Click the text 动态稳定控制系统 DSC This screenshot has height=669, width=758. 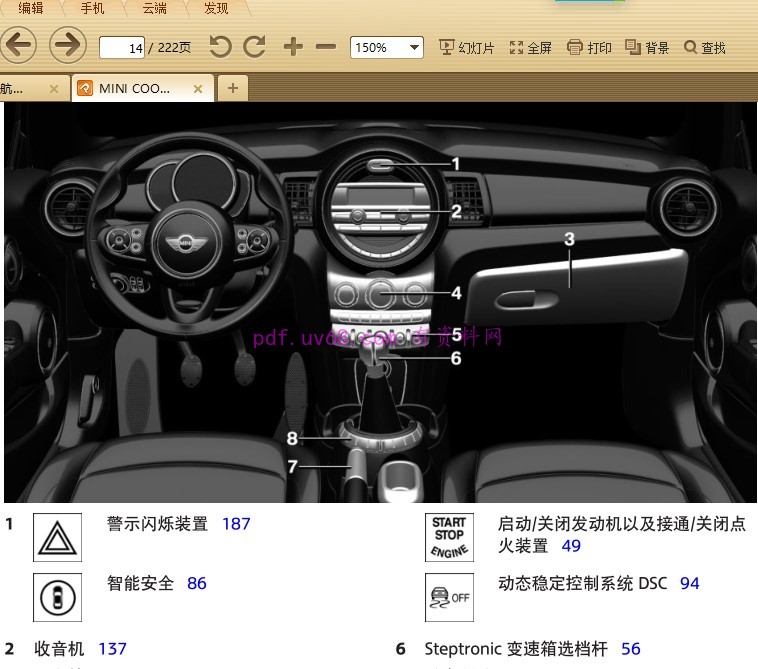coord(583,583)
